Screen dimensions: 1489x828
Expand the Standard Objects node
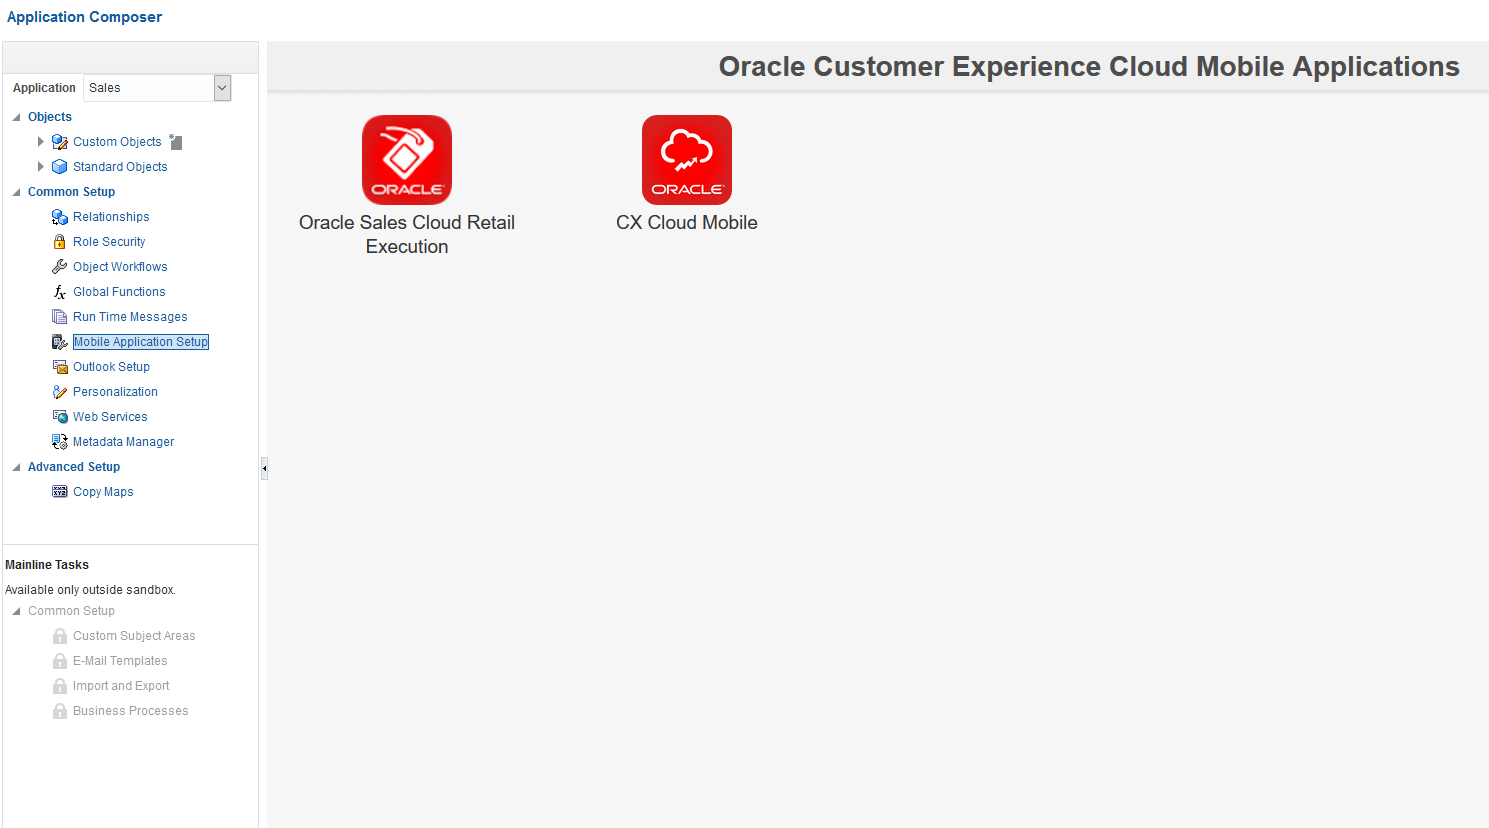click(41, 167)
